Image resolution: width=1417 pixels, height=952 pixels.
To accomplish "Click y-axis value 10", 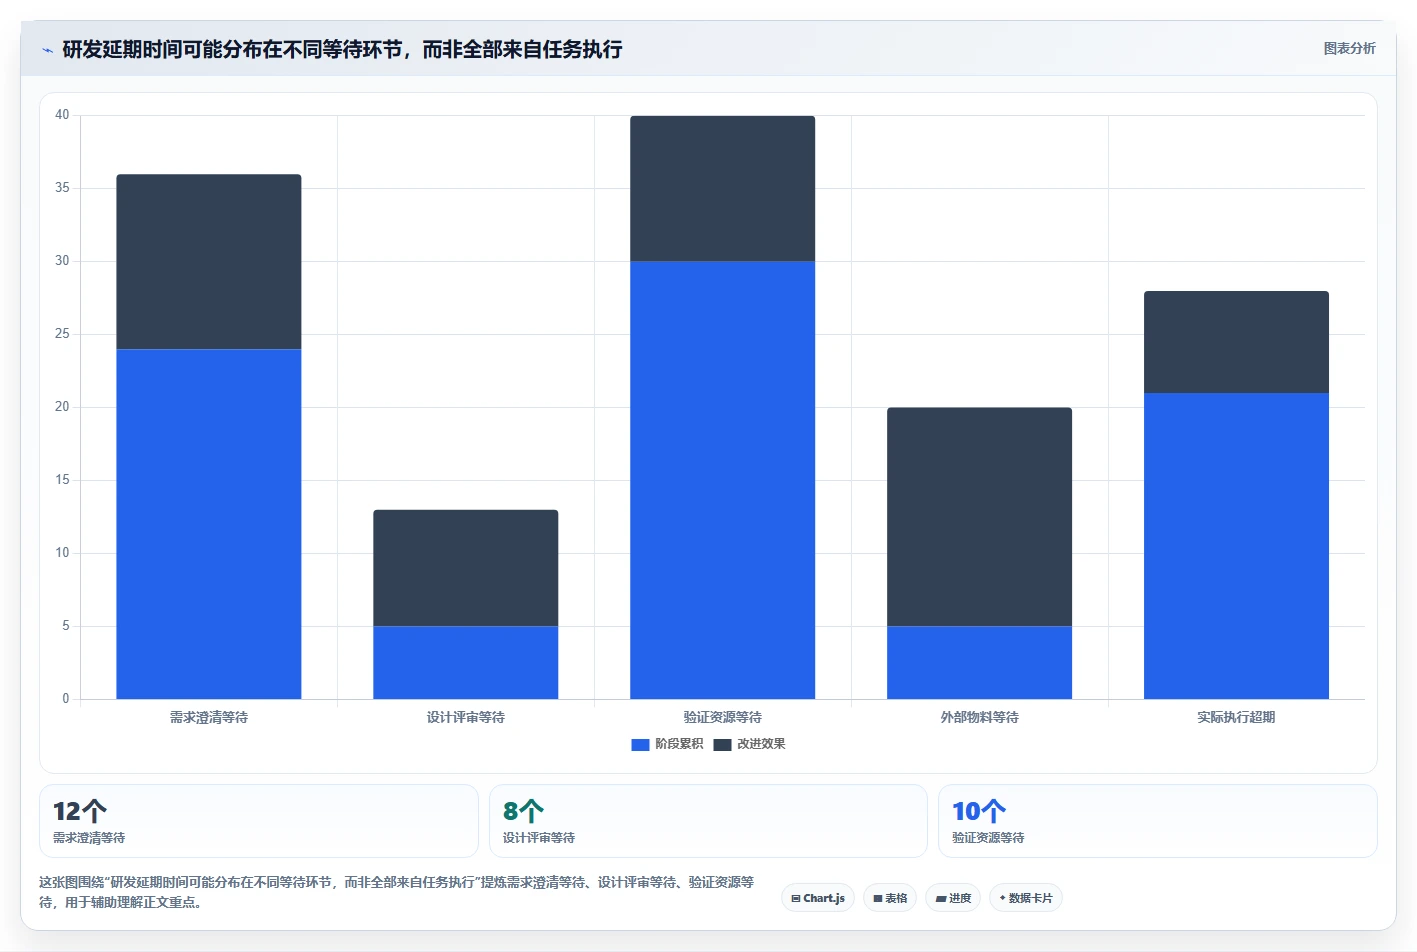I will pyautogui.click(x=62, y=553).
